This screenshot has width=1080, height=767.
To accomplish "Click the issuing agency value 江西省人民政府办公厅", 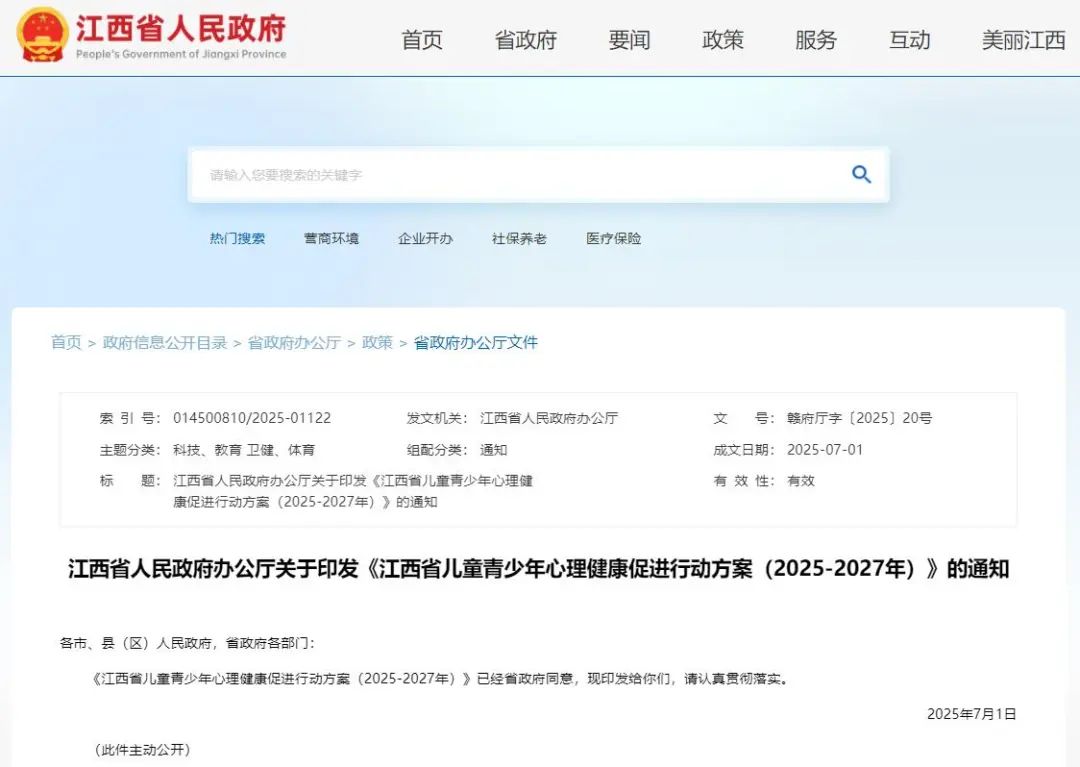I will pyautogui.click(x=549, y=418).
